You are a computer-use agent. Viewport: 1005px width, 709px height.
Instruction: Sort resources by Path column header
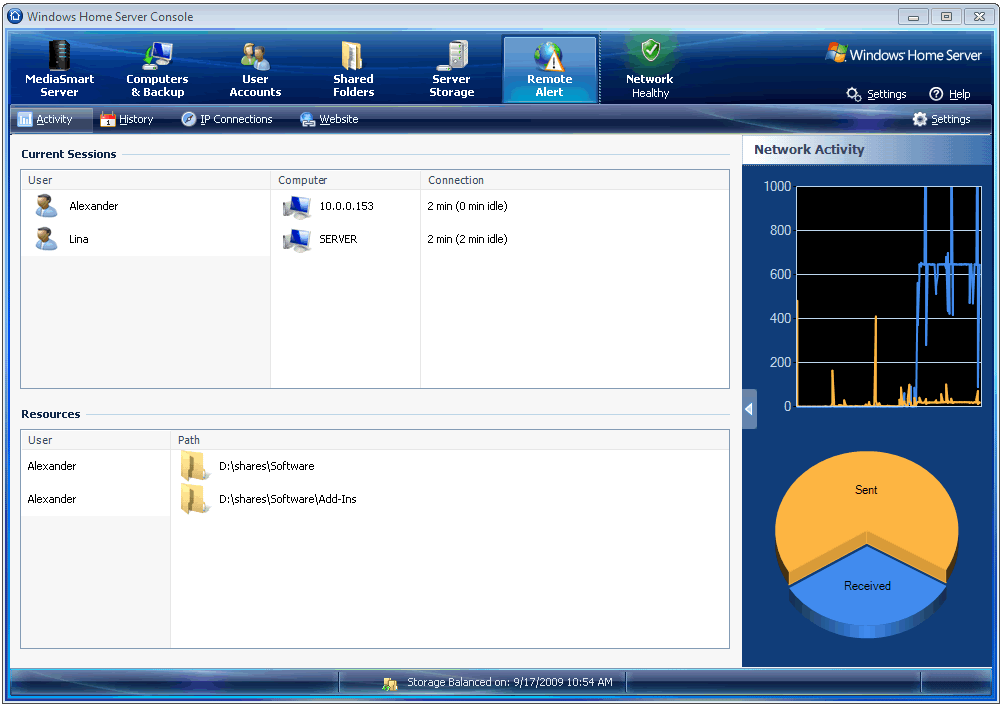click(450, 440)
